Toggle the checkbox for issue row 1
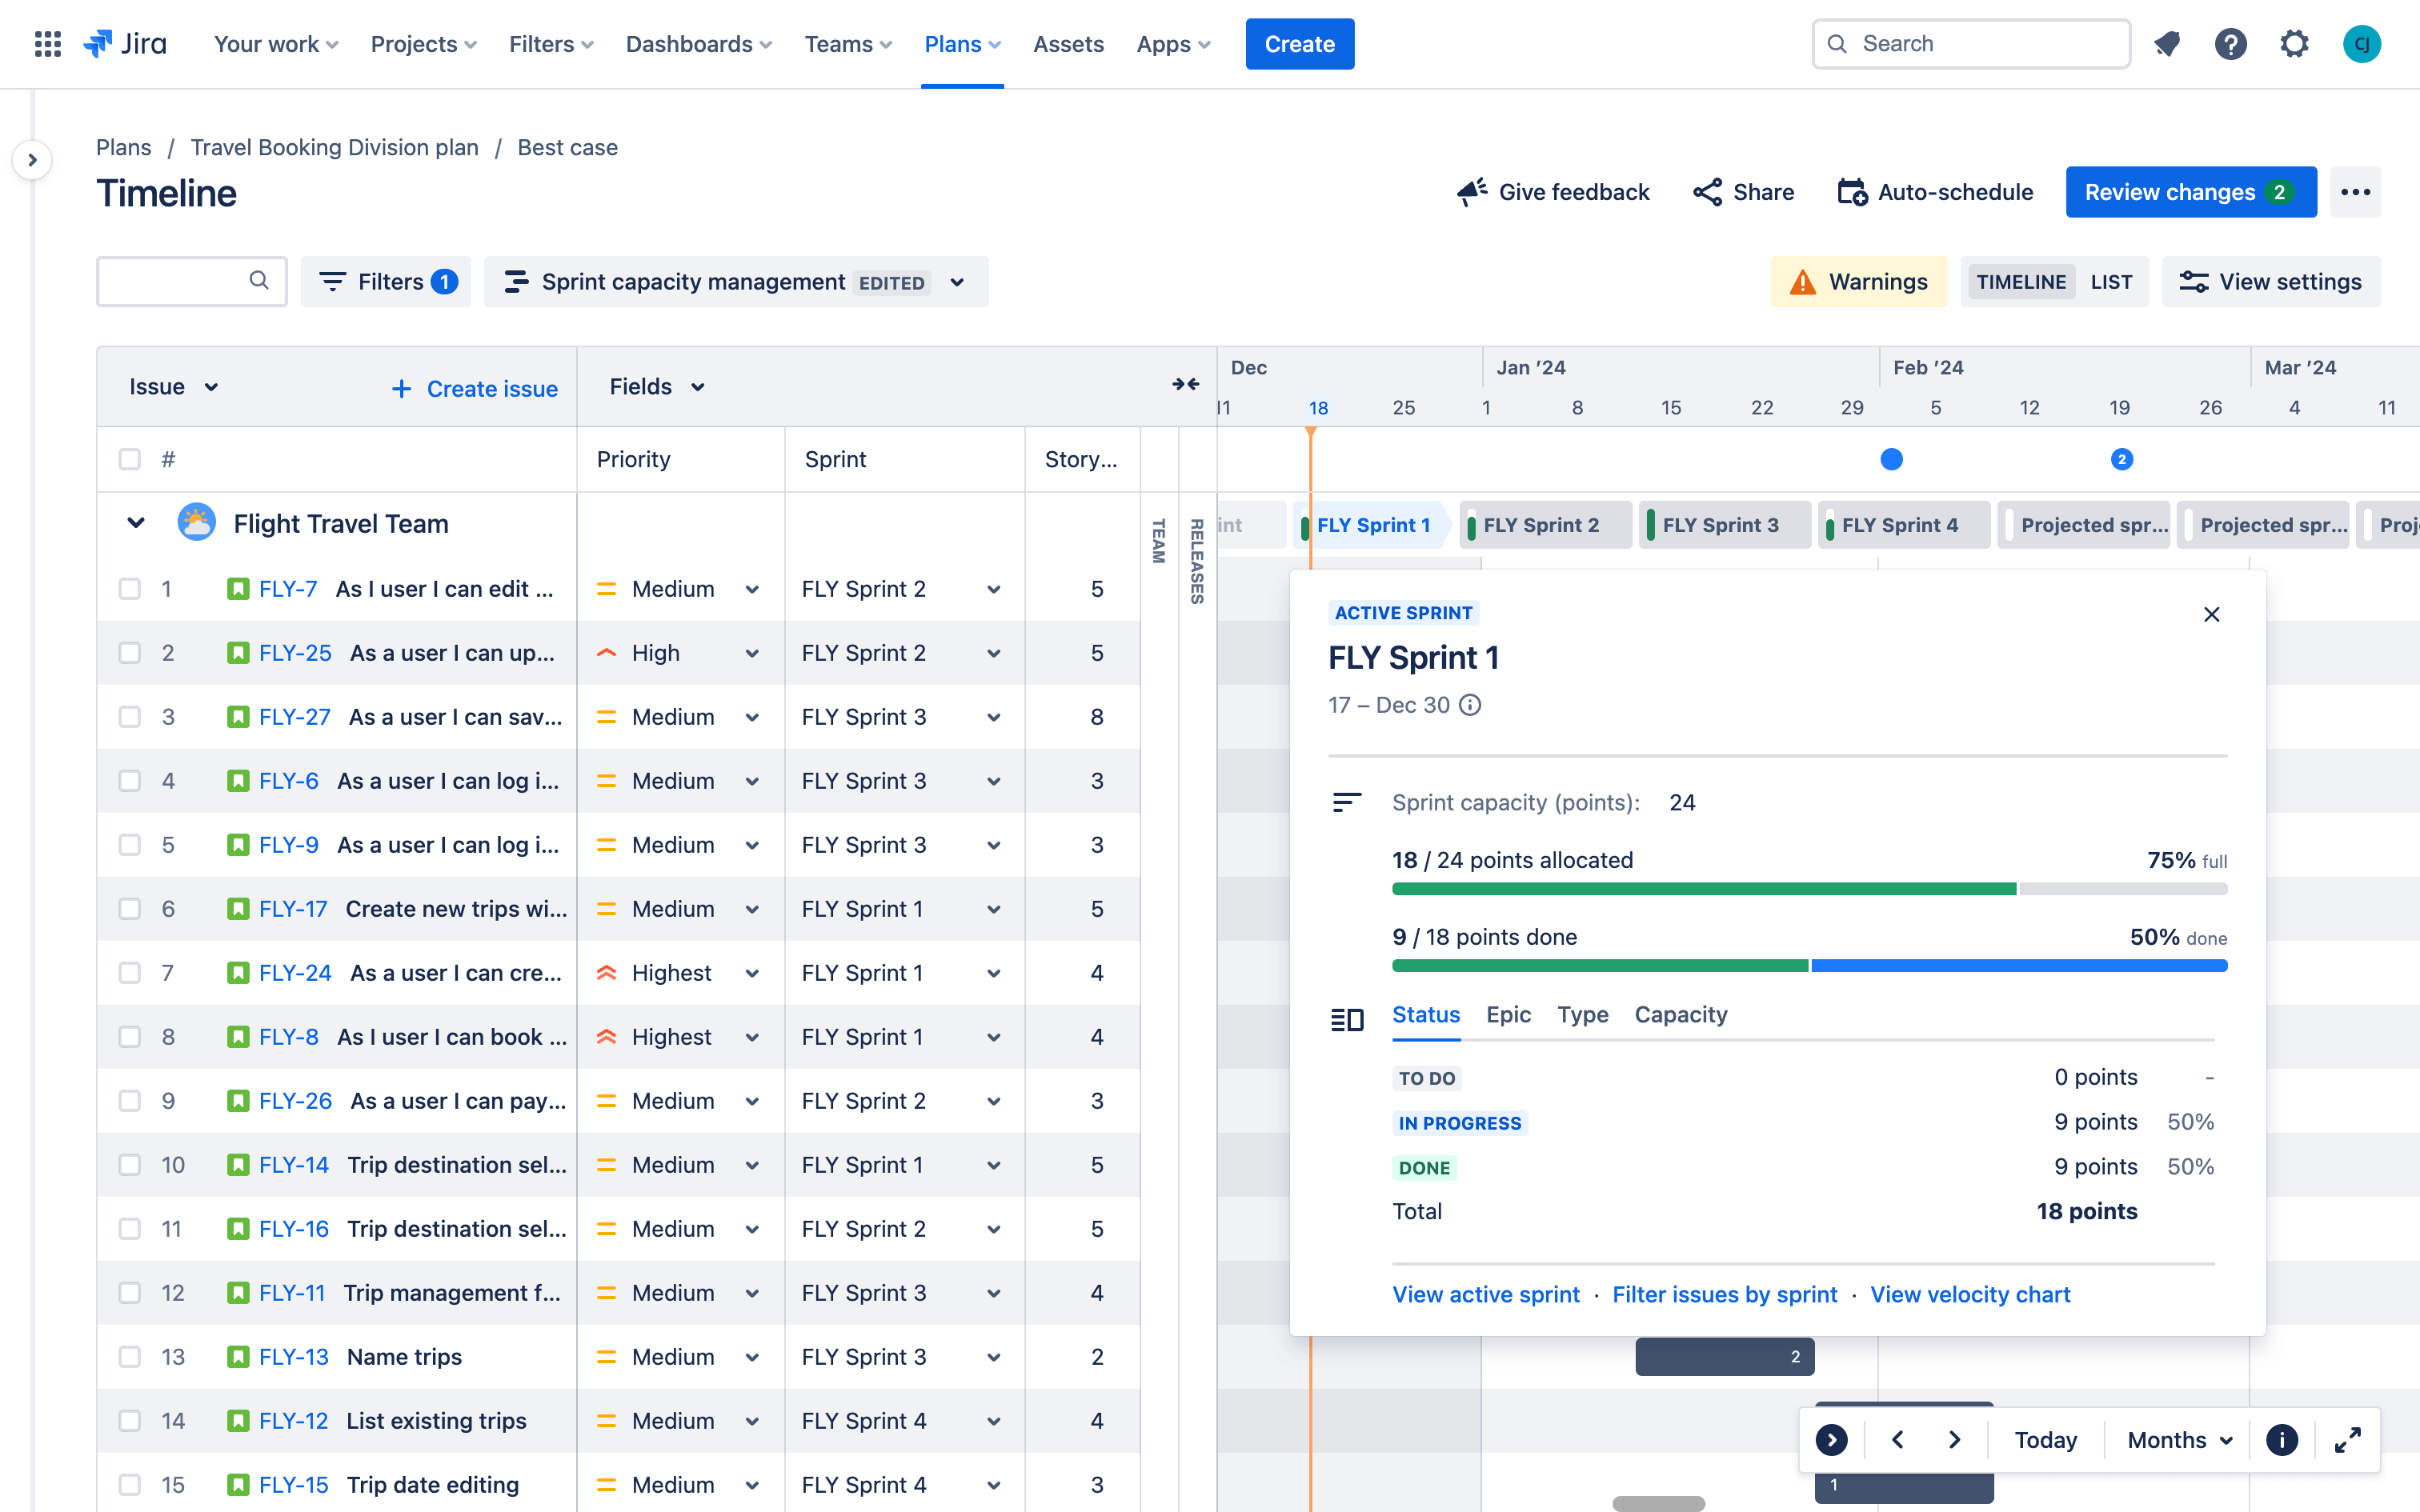The width and height of the screenshot is (2420, 1512). (x=129, y=587)
